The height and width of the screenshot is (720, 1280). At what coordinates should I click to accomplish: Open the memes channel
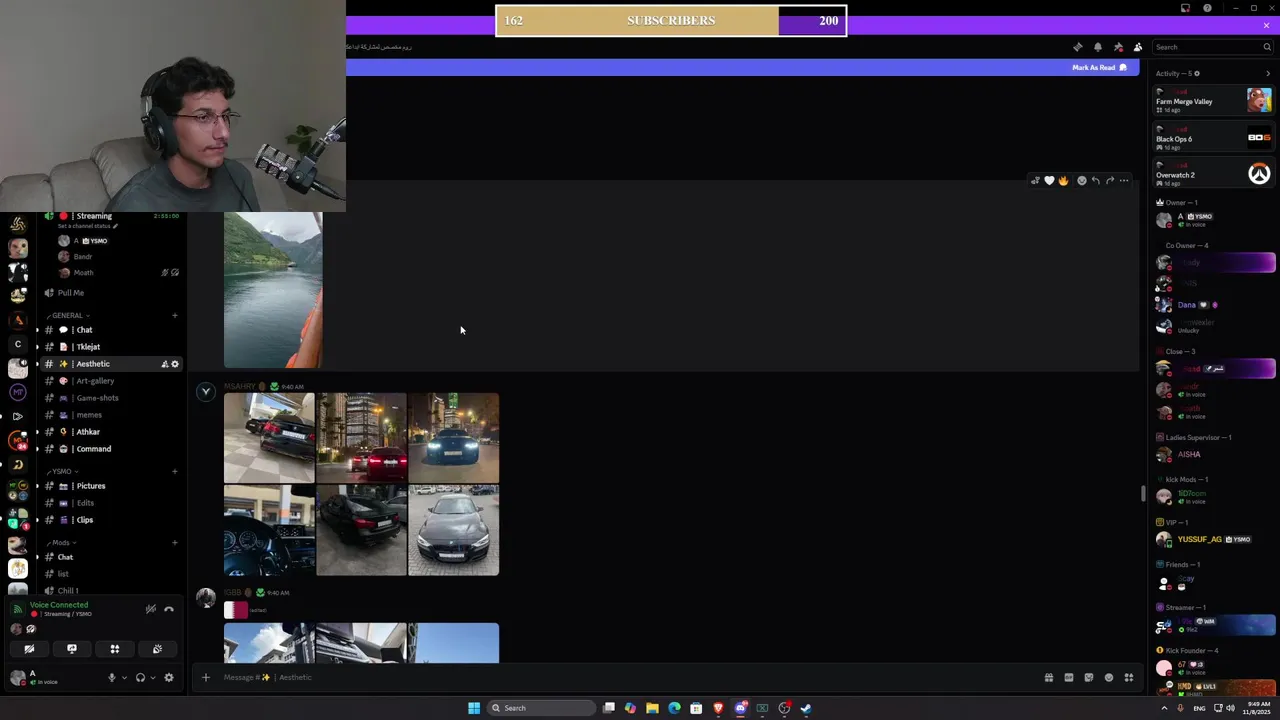click(108, 415)
